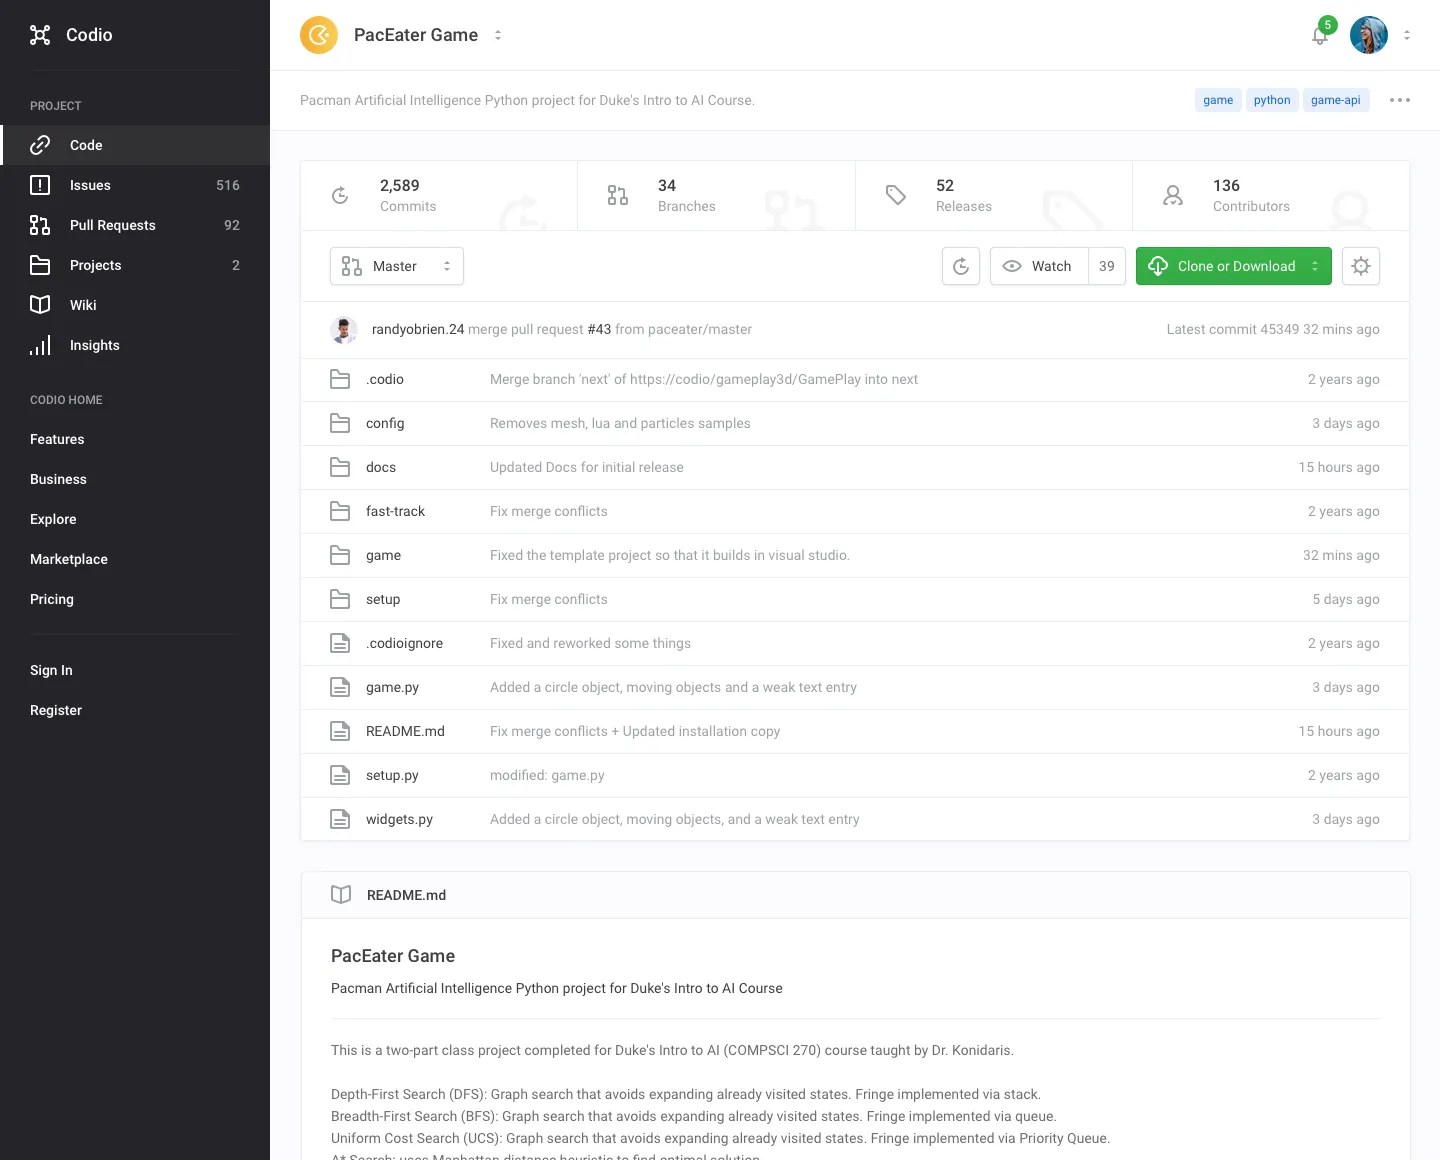
Task: Open notifications bell with 5 badge
Action: pos(1320,35)
